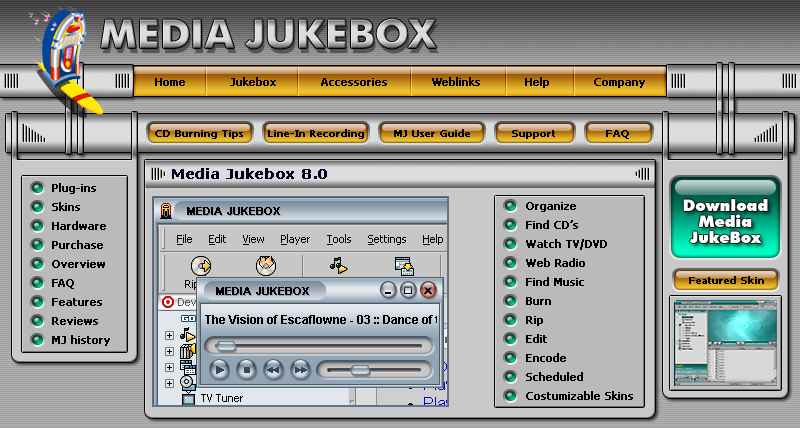This screenshot has height=428, width=800.
Task: Click the green bullet beside Burn
Action: 510,301
